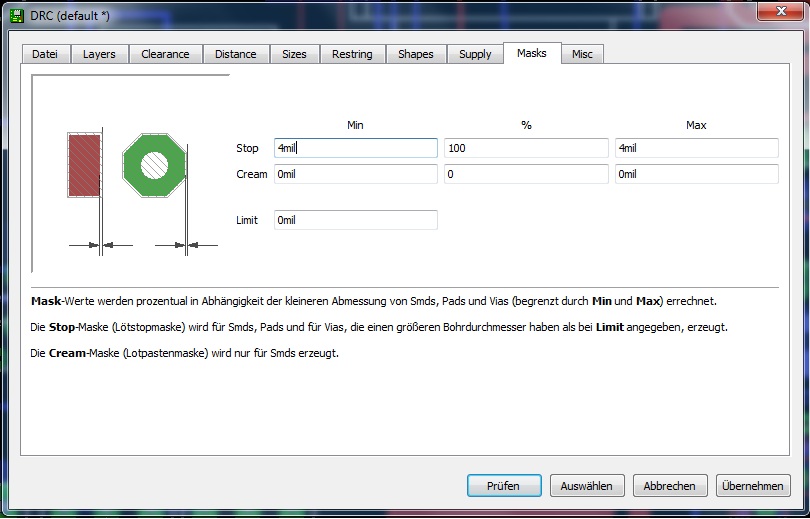810x519 pixels.
Task: Click the Stop Min input field
Action: tap(356, 148)
